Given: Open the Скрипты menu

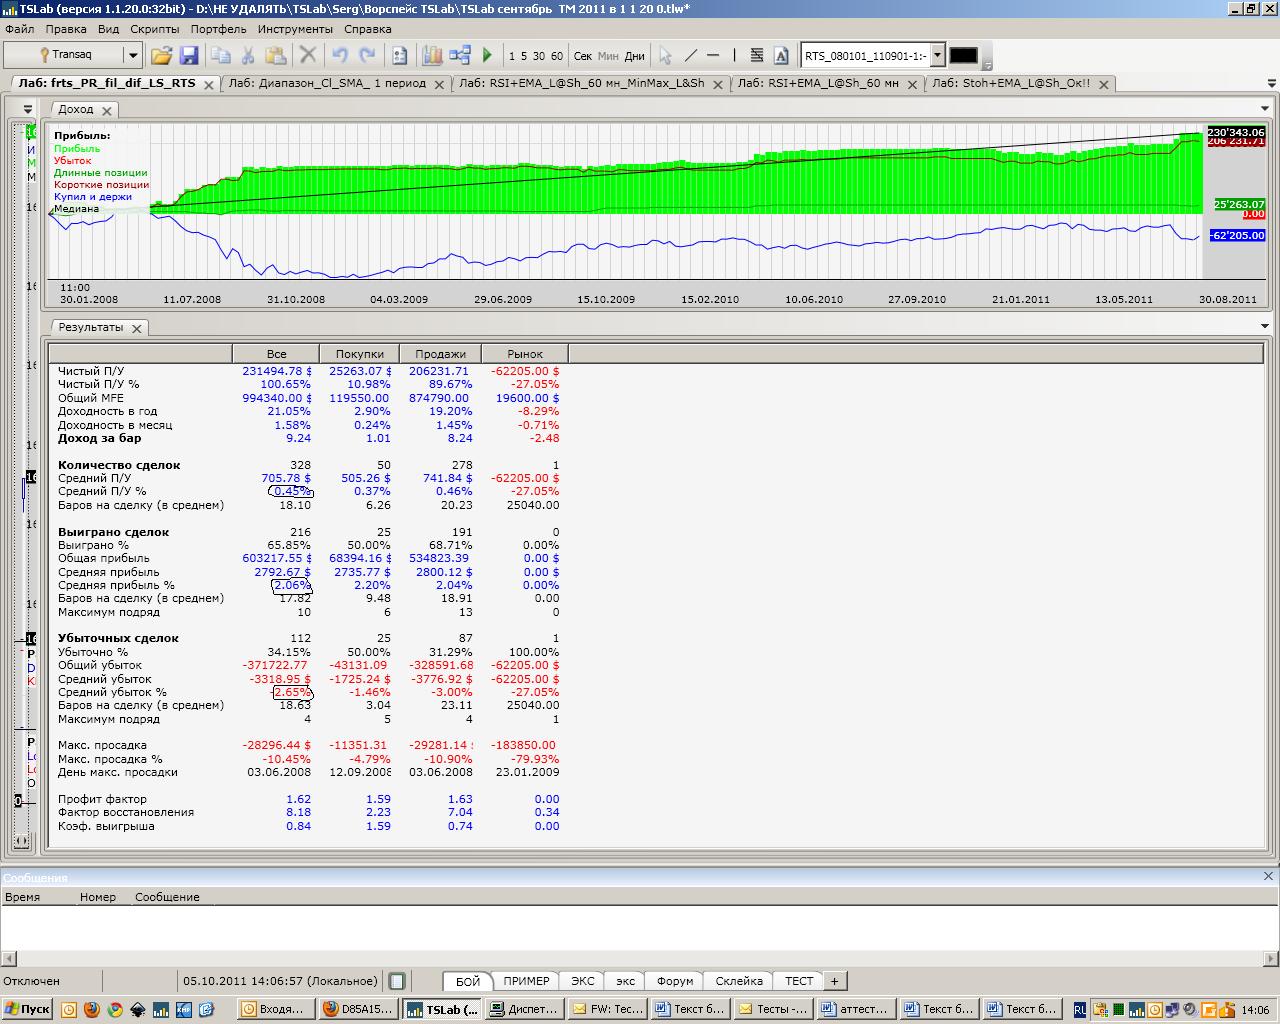Looking at the screenshot, I should click(x=154, y=29).
